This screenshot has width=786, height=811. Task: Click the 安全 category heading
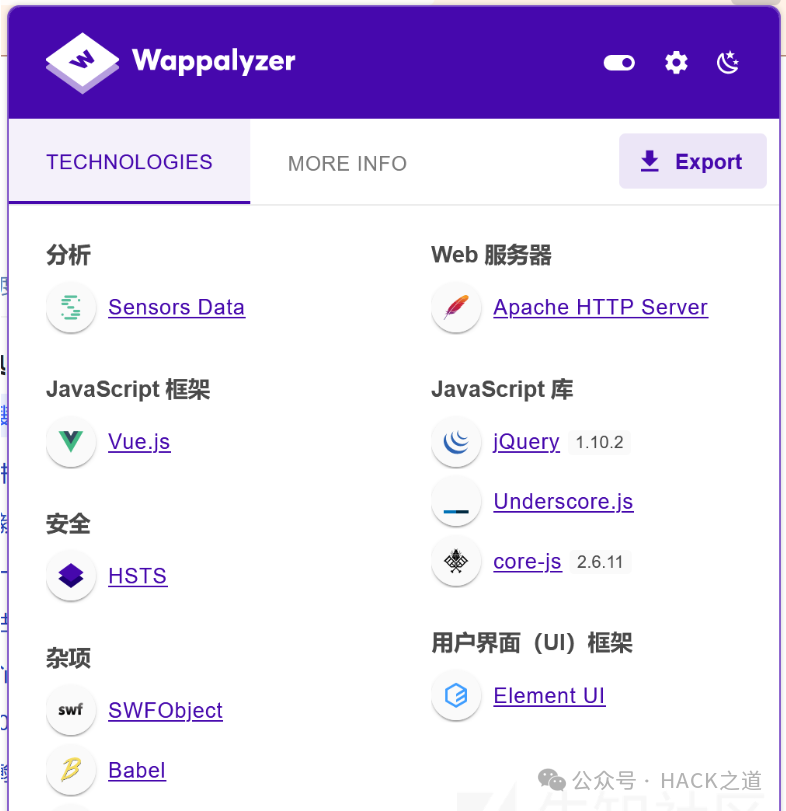68,524
